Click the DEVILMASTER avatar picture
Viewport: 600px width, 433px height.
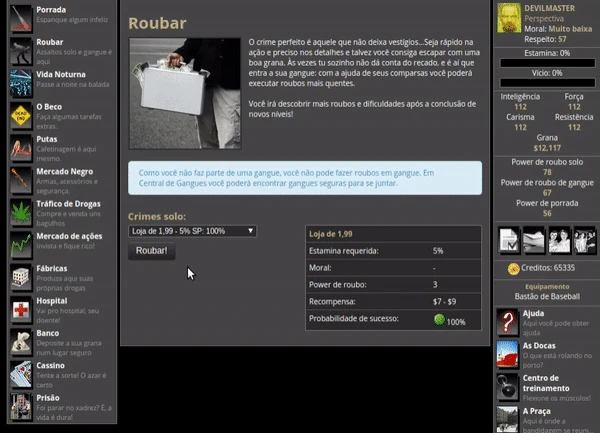tap(509, 18)
